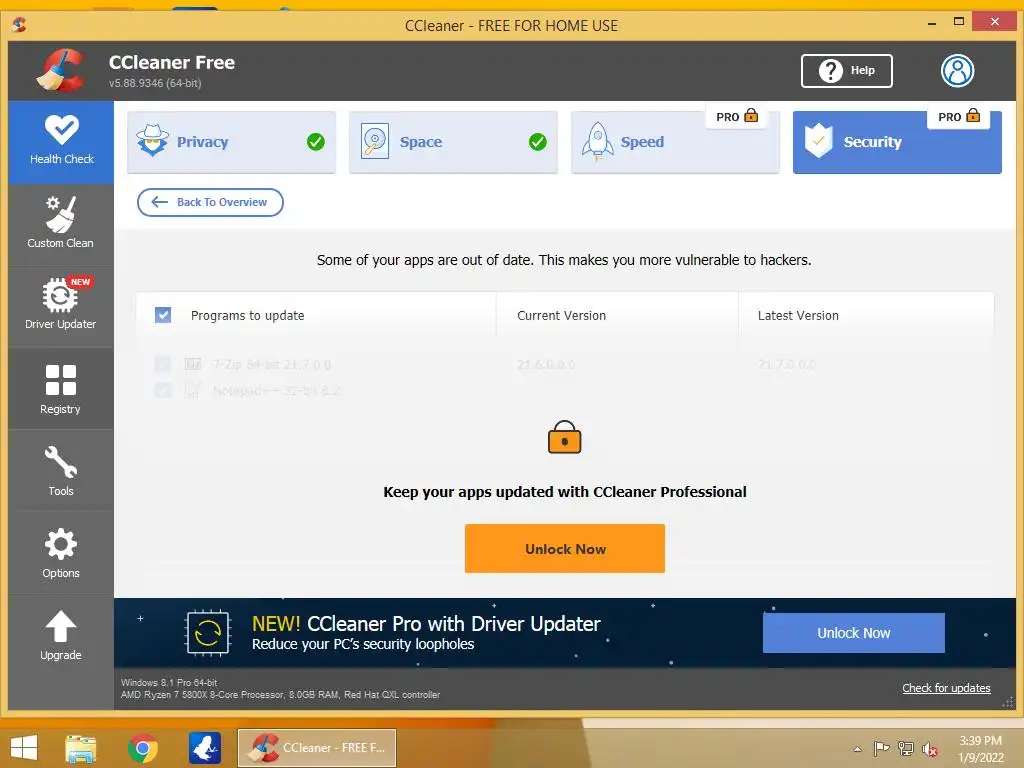
Task: Click the Windows 8.1 Pro 64-bit system info
Action: (x=169, y=682)
